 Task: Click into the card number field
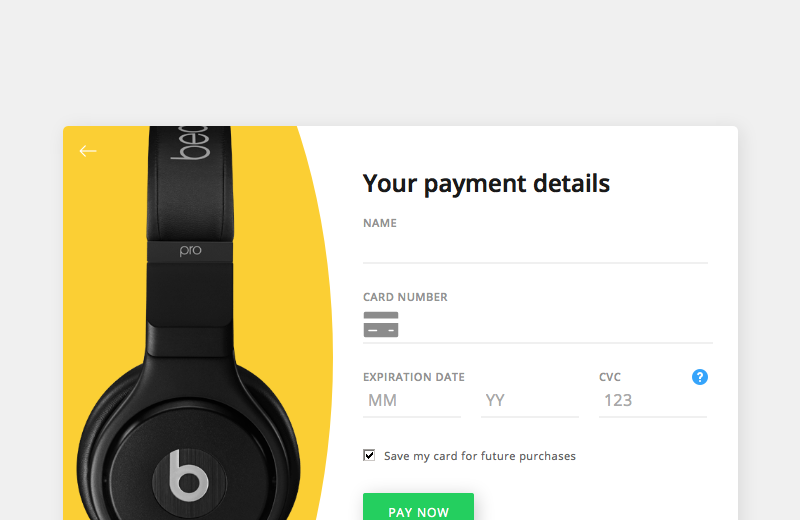tap(555, 326)
